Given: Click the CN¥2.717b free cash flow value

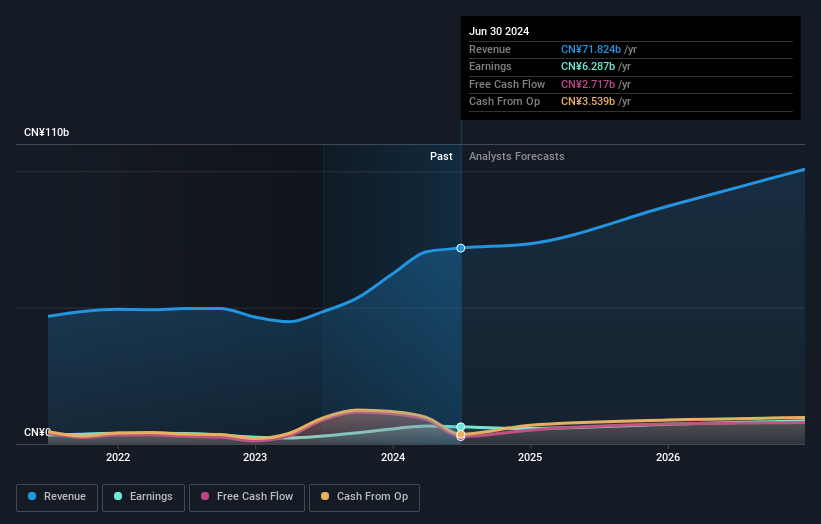Looking at the screenshot, I should [x=588, y=84].
